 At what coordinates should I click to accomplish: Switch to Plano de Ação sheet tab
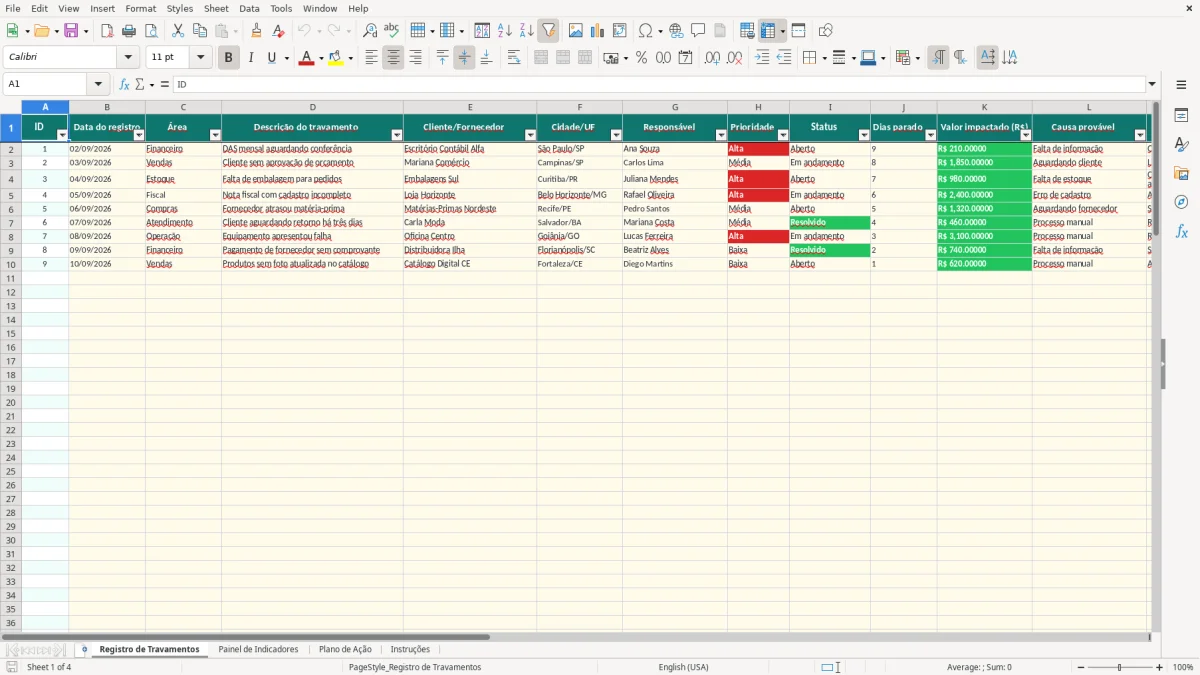(x=345, y=650)
